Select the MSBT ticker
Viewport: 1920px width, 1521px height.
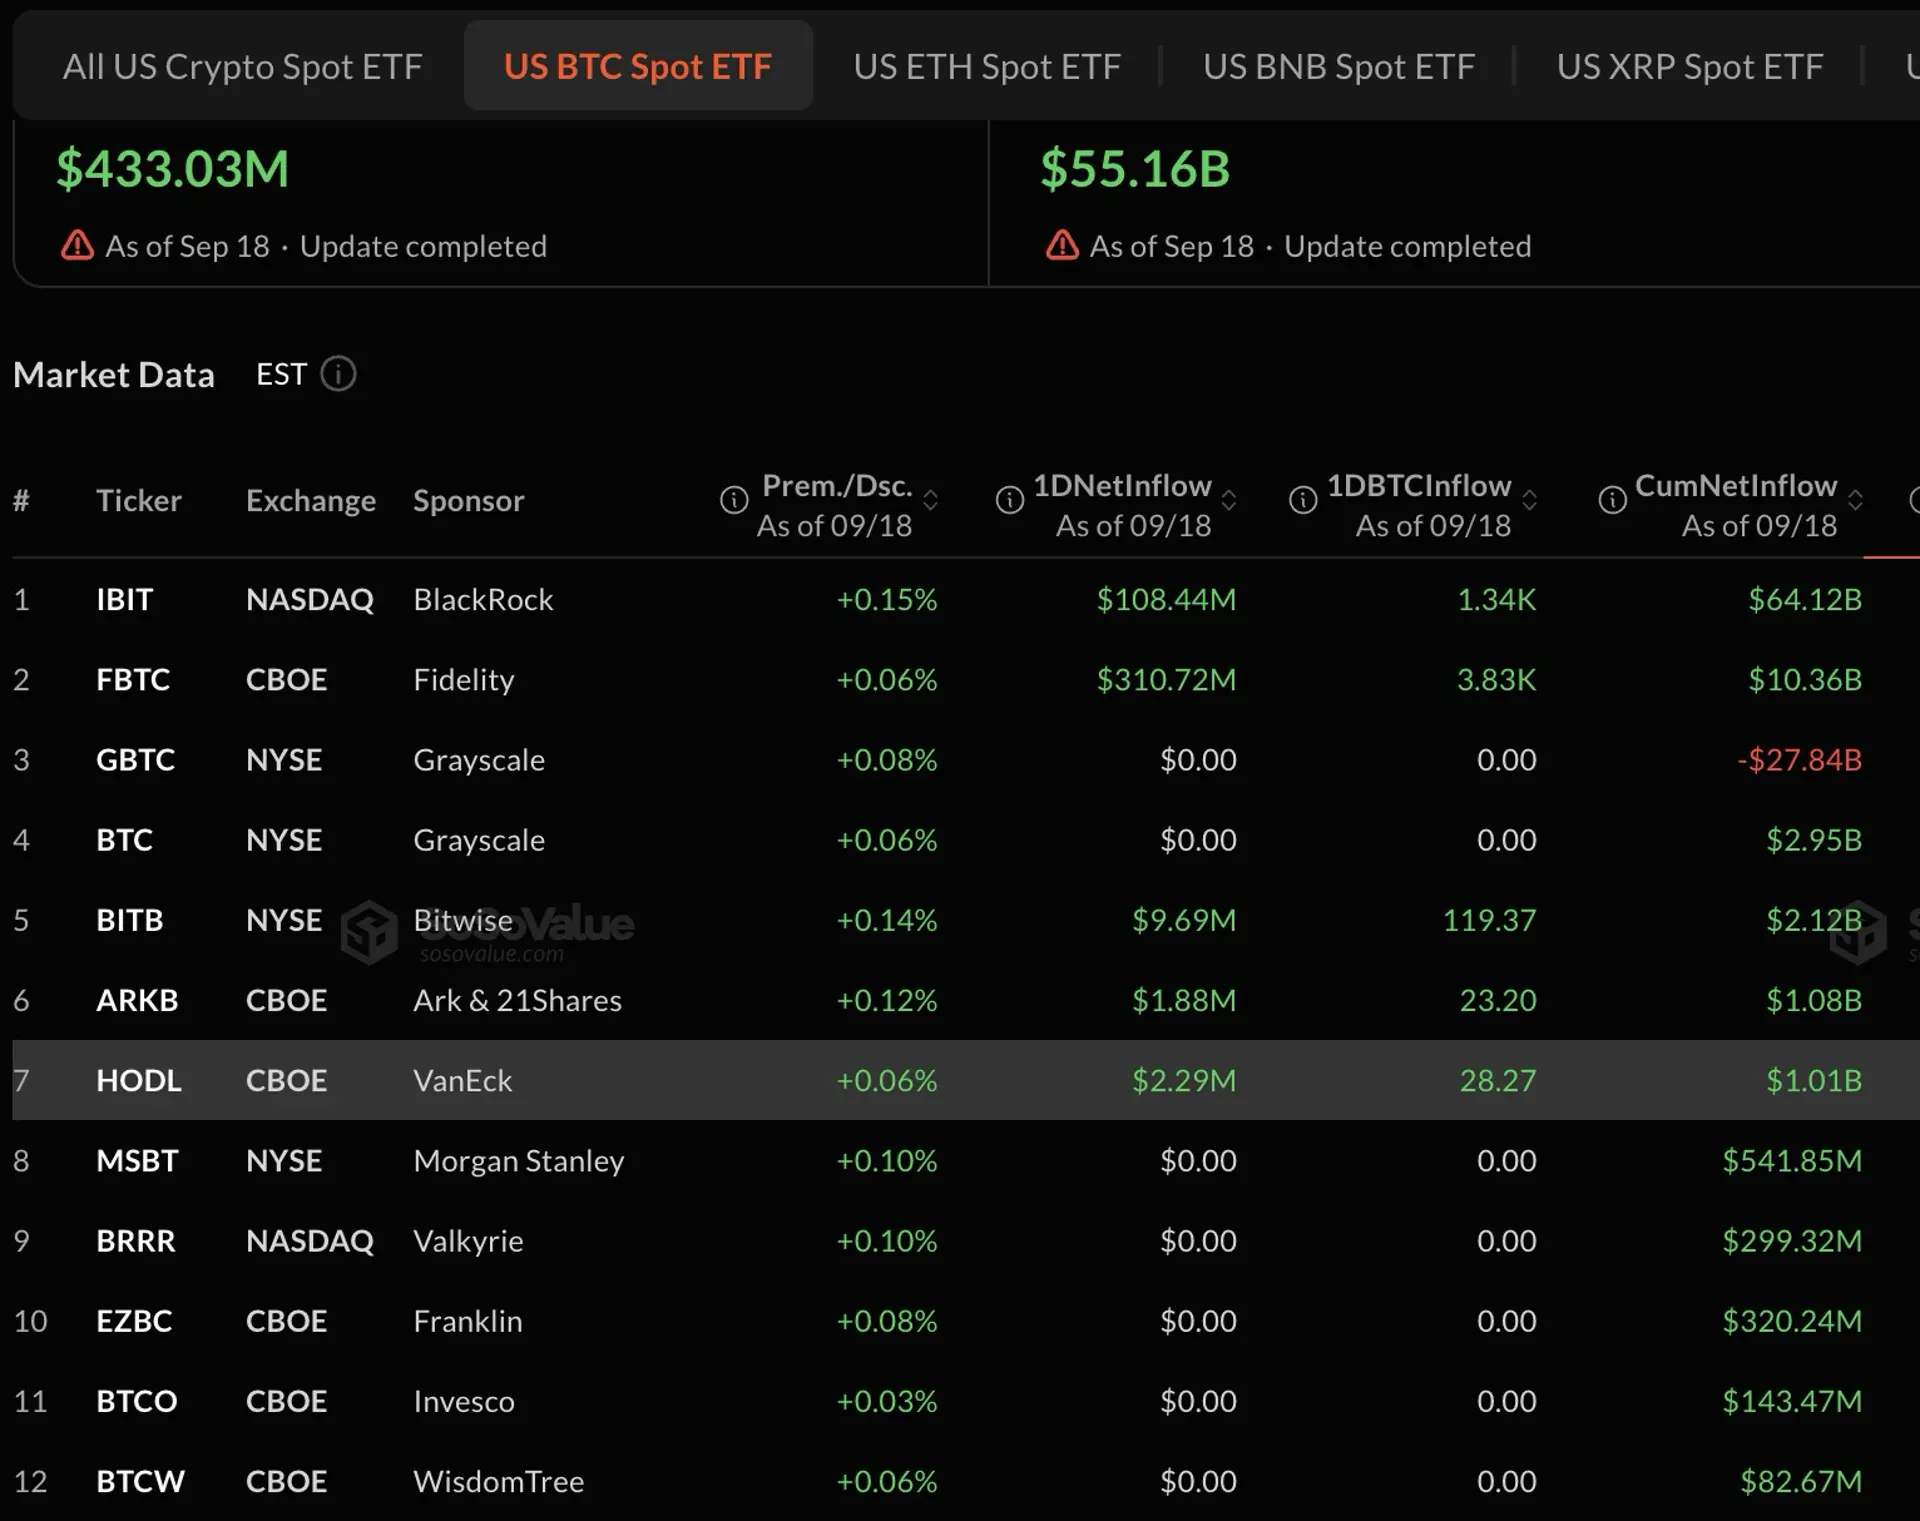[x=137, y=1160]
